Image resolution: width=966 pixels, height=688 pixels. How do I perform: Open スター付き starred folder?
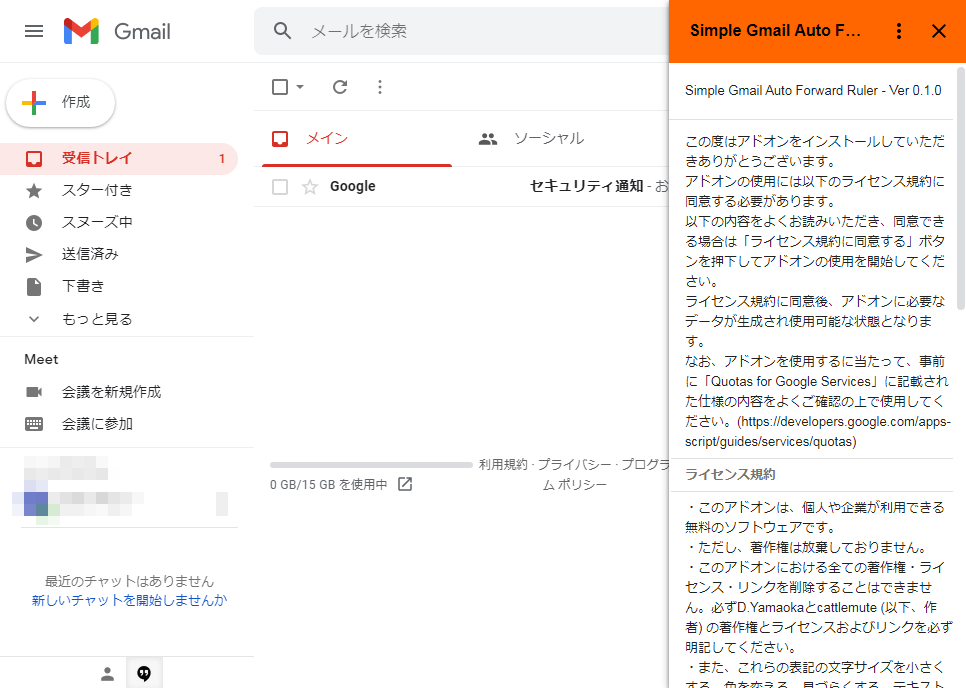coord(119,190)
